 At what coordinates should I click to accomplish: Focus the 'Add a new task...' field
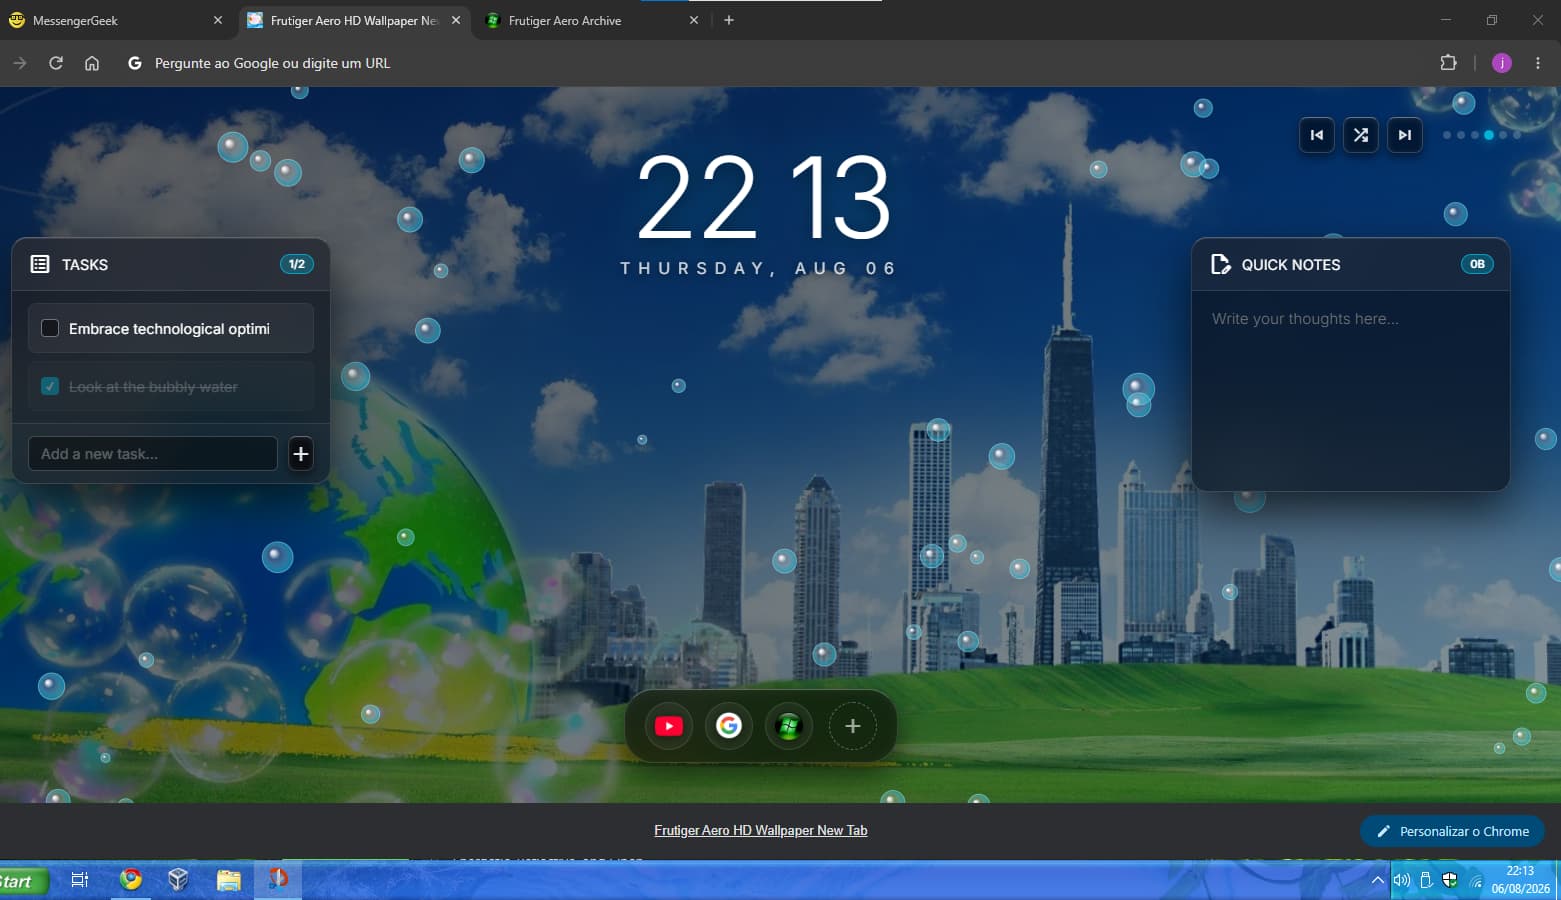(x=153, y=454)
